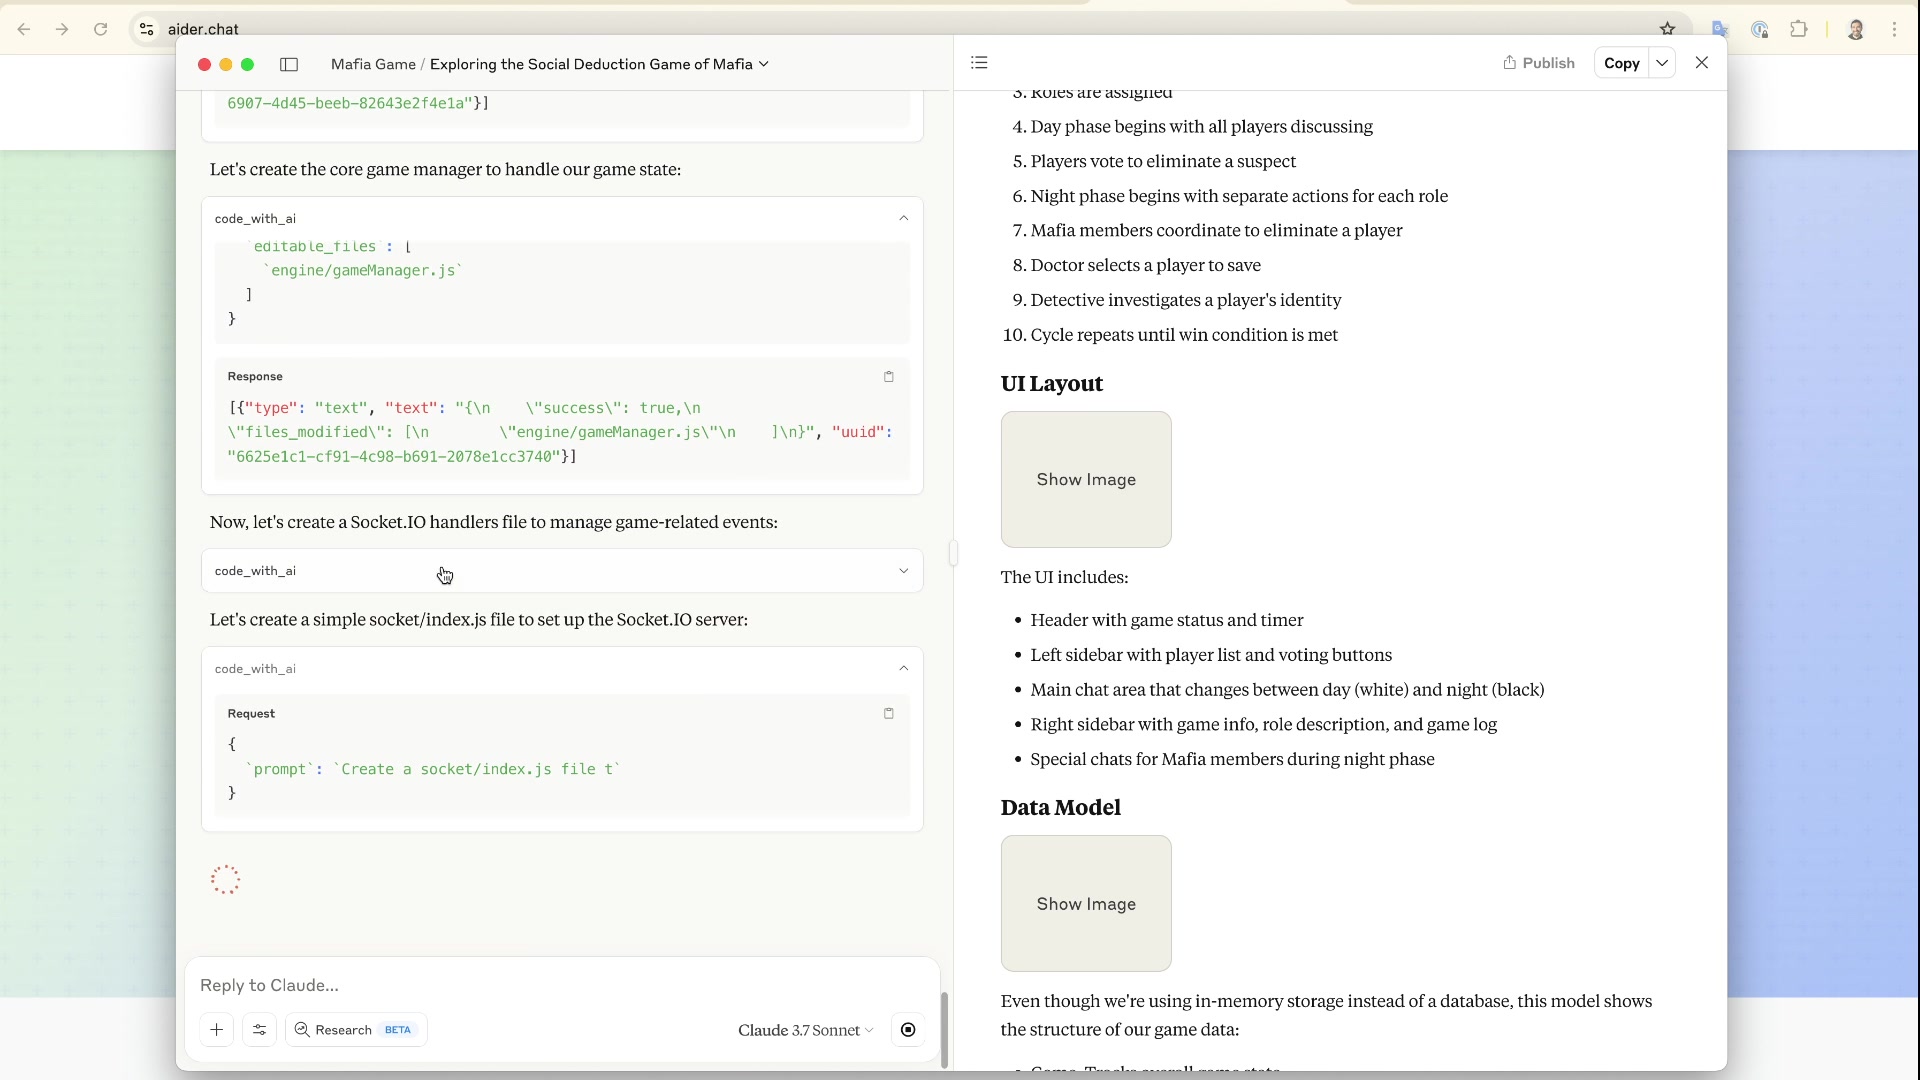Open the artifact table of contents icon
Image resolution: width=1920 pixels, height=1080 pixels.
point(979,63)
